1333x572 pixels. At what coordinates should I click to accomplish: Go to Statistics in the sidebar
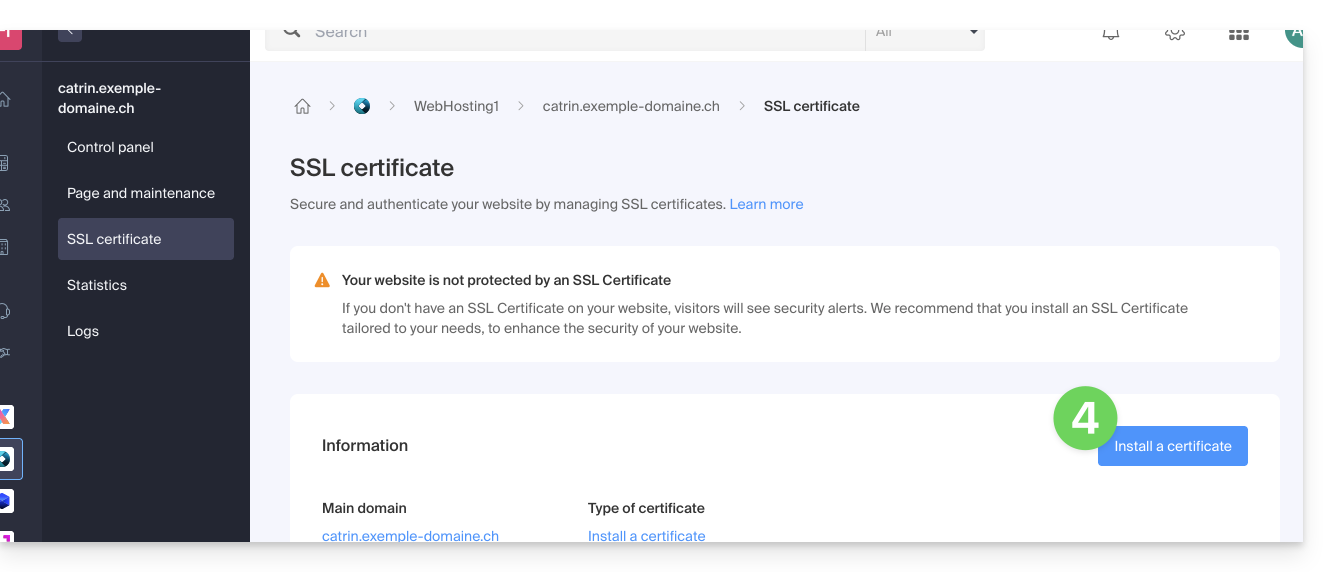point(97,285)
